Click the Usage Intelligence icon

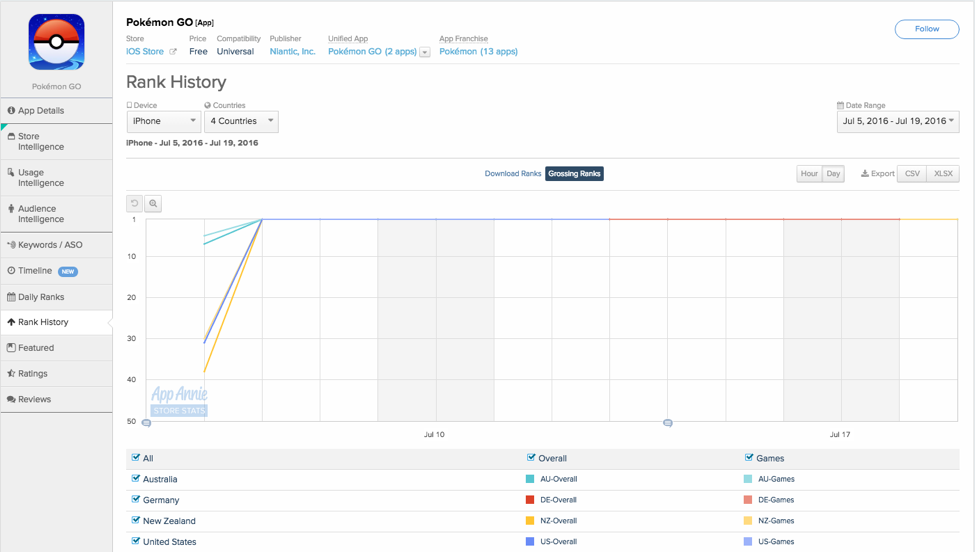(x=11, y=172)
